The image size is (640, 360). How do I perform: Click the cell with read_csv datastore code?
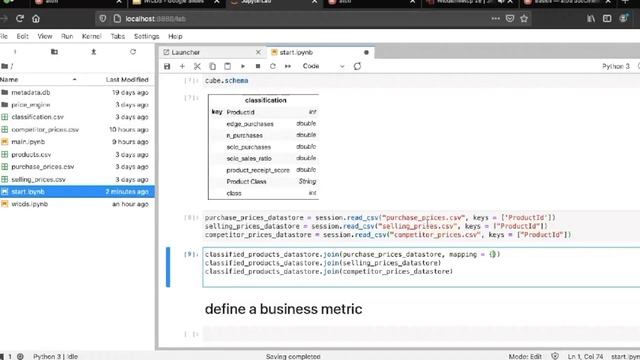[x=421, y=226]
